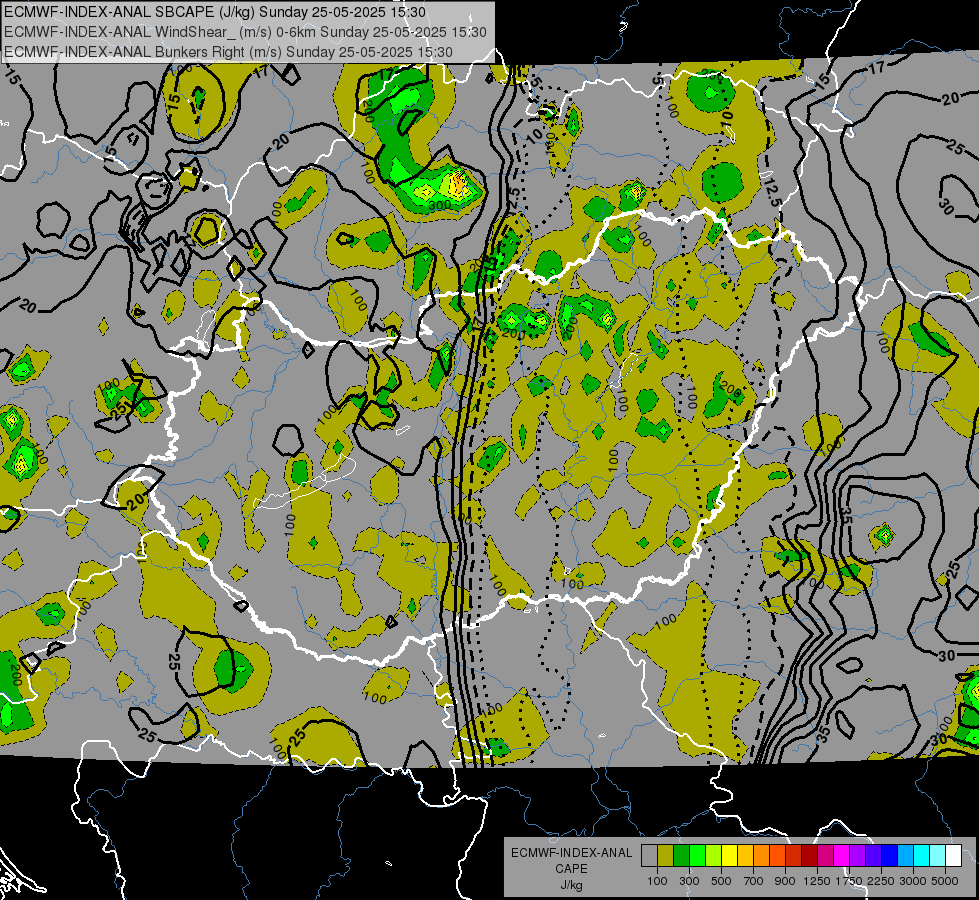This screenshot has height=900, width=979.
Task: Click the cyan legend swatch after 3000
Action: tap(922, 856)
